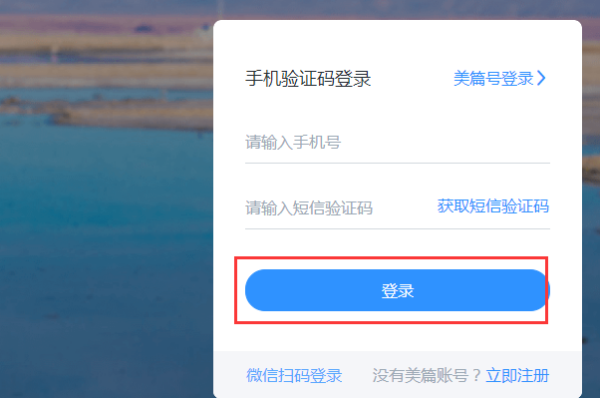Click the underline below phone number field
600x398 pixels.
[397, 163]
